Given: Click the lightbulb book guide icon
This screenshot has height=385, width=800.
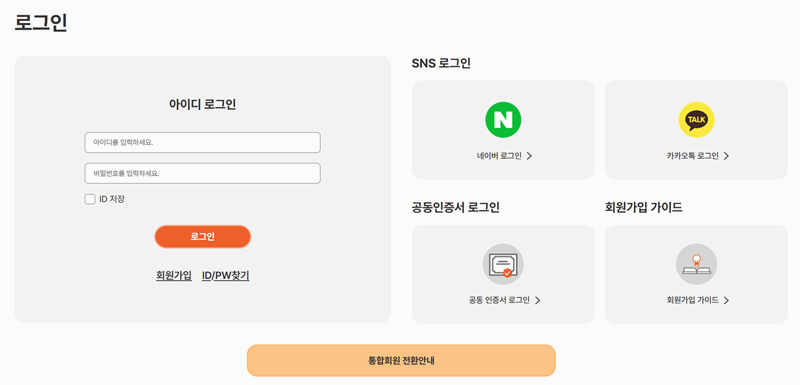Looking at the screenshot, I should tap(696, 264).
